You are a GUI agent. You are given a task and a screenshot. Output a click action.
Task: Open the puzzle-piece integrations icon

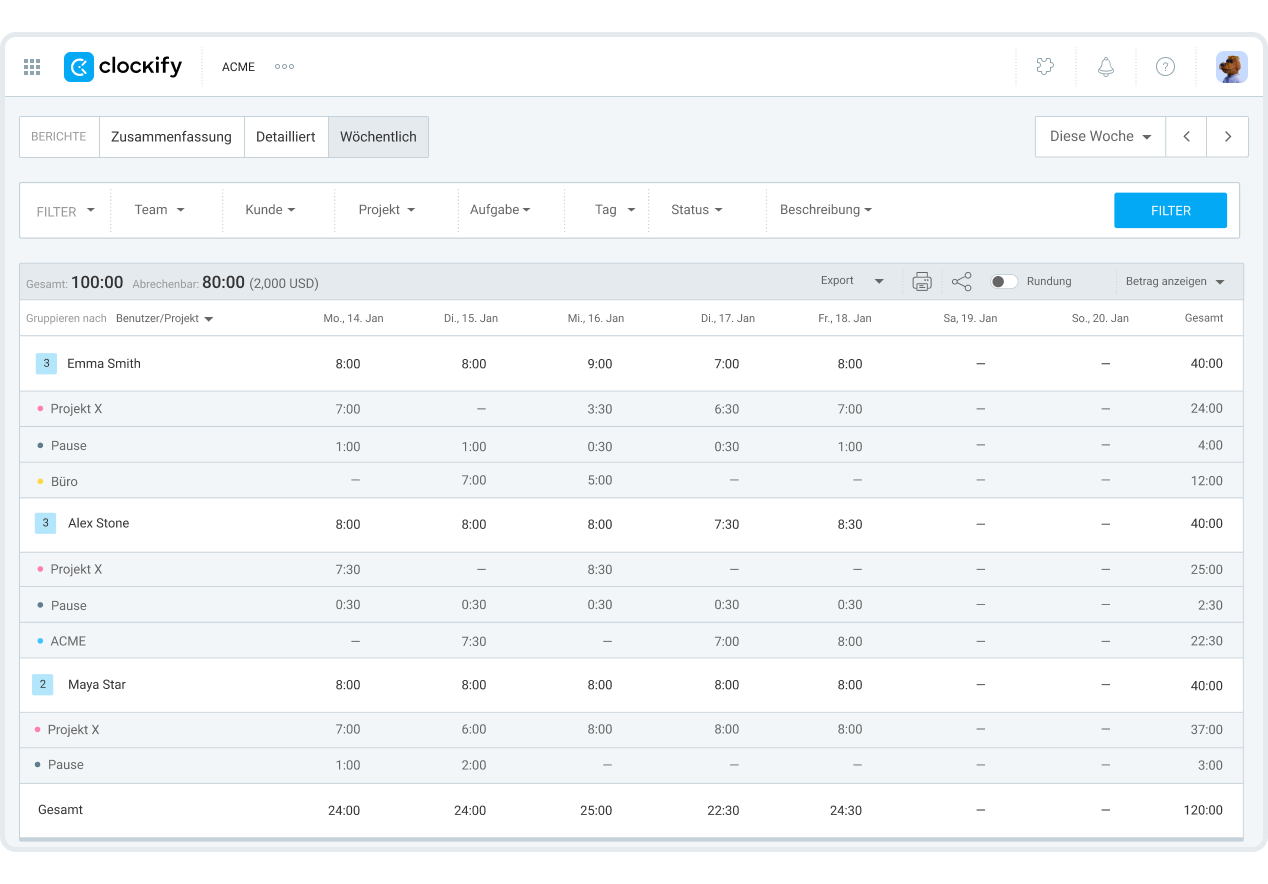[x=1045, y=67]
